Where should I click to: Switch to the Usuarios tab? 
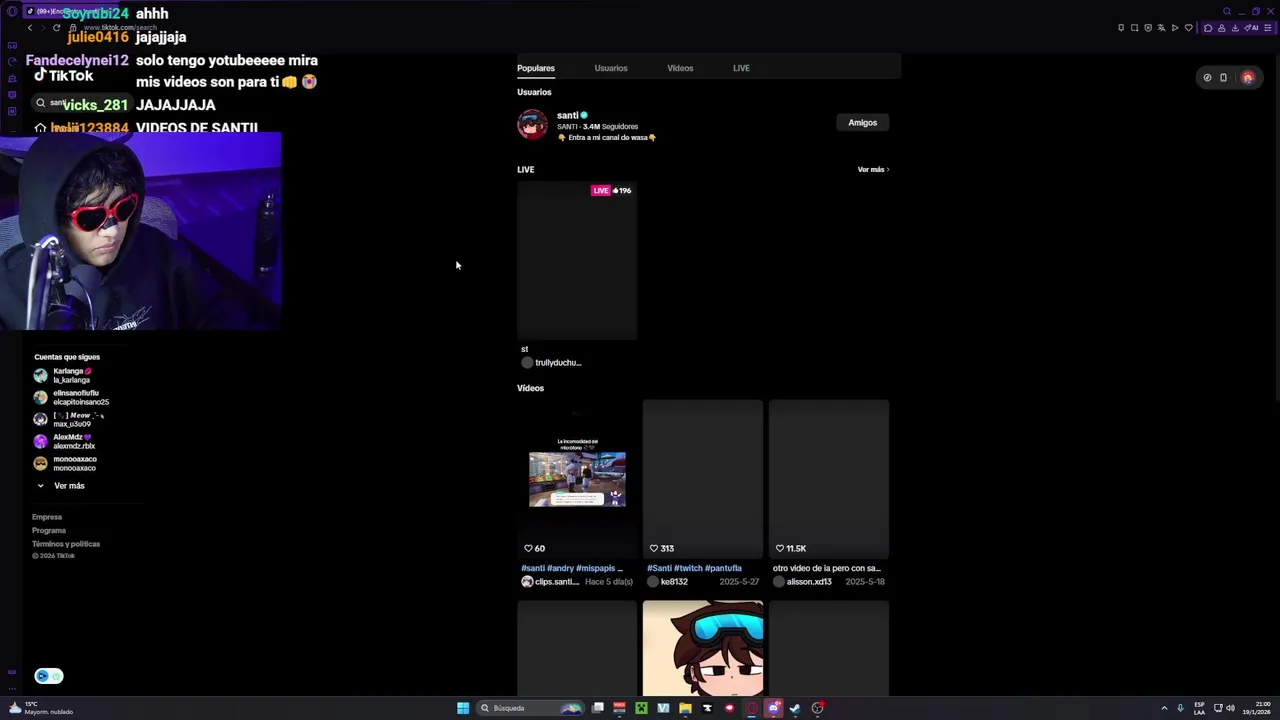pyautogui.click(x=611, y=68)
